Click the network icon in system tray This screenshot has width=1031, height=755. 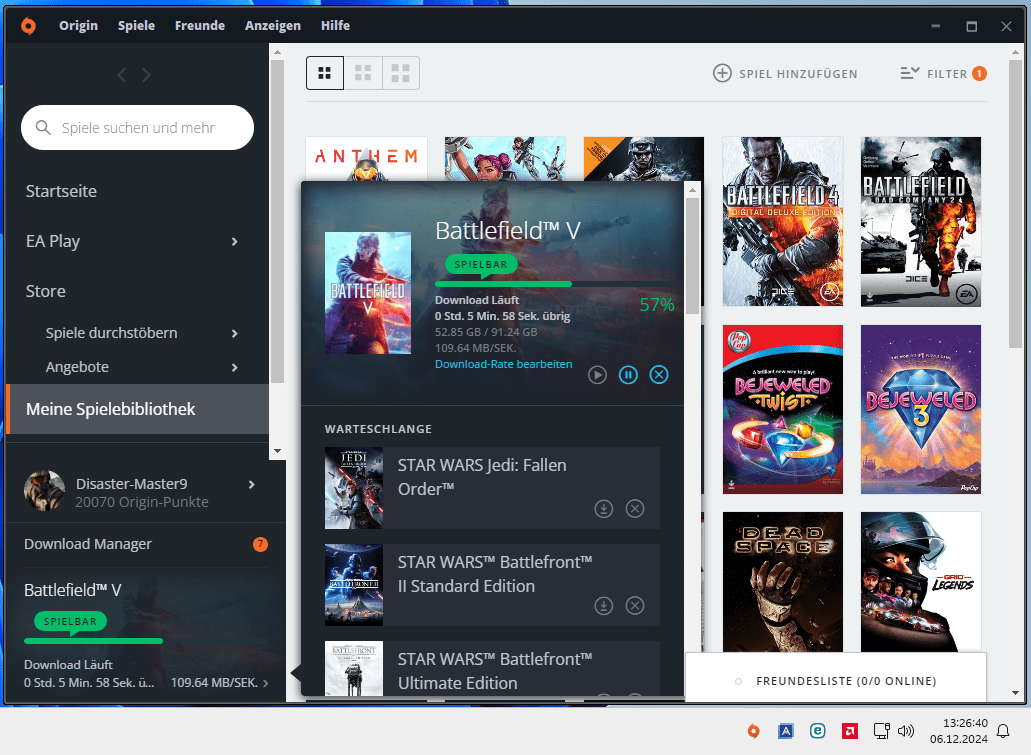click(x=881, y=731)
